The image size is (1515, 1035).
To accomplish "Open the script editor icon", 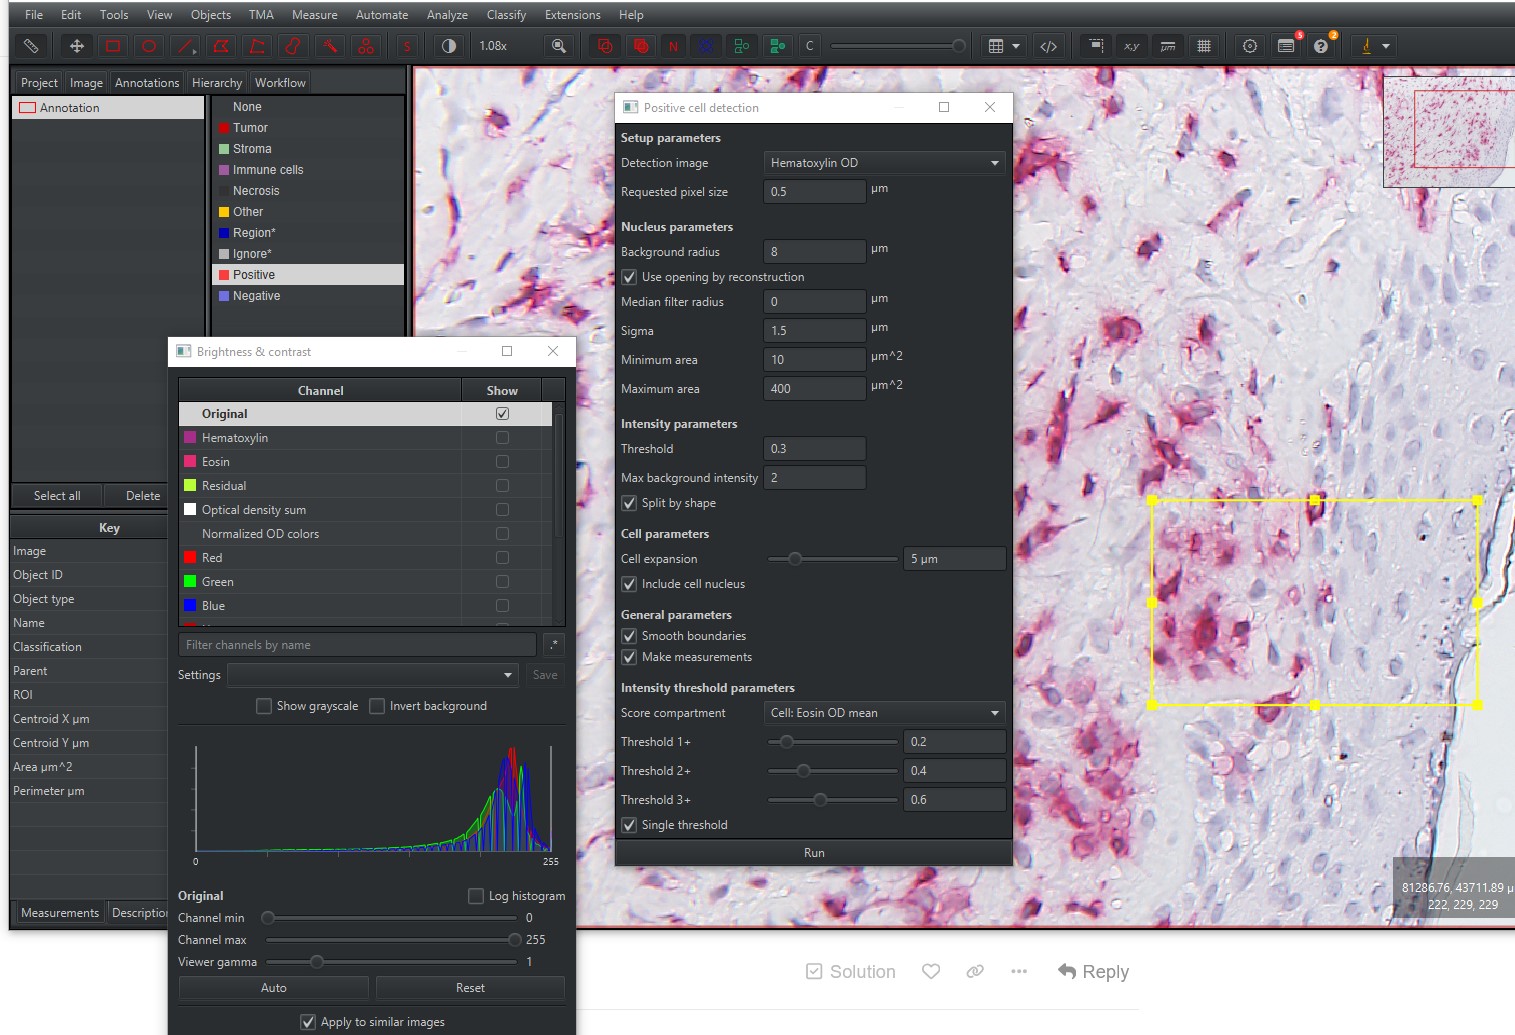I will (x=1048, y=46).
